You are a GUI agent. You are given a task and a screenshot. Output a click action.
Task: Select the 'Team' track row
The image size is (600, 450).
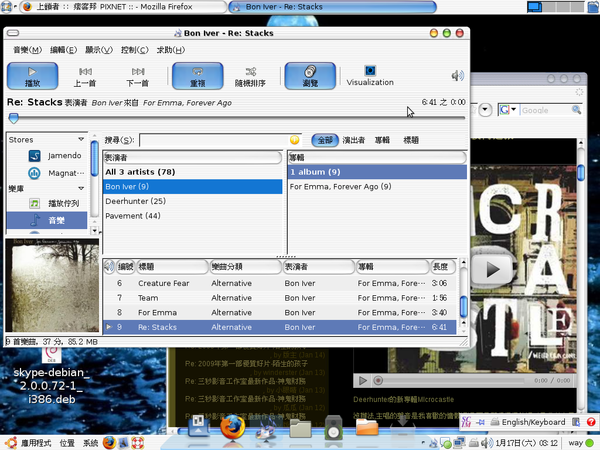(x=280, y=298)
